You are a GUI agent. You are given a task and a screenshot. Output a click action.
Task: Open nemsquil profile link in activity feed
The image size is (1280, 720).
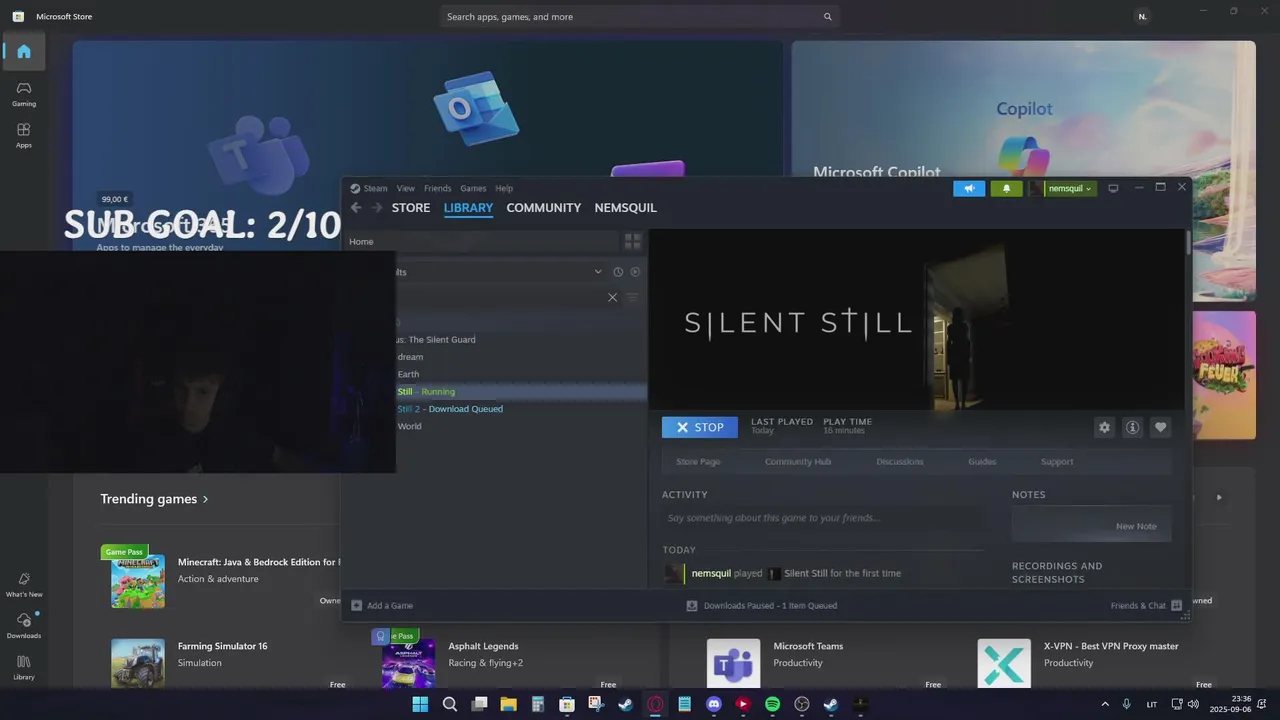click(711, 574)
